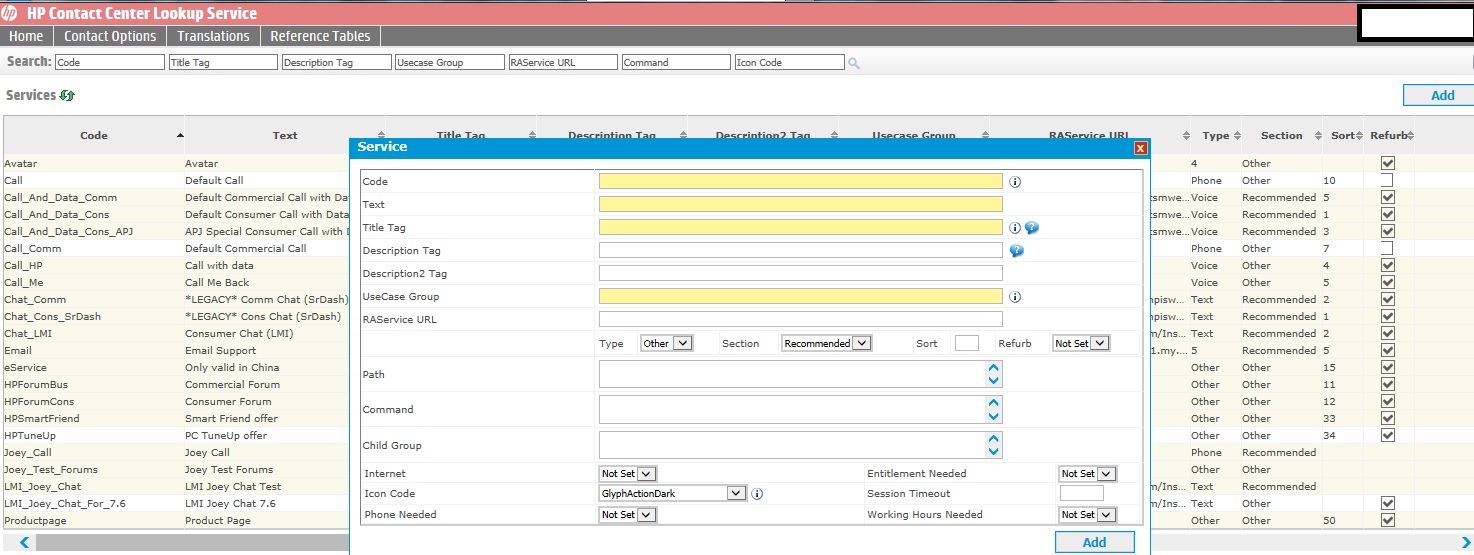Click the Session Timeout input field
This screenshot has width=1474, height=555.
tap(1082, 494)
